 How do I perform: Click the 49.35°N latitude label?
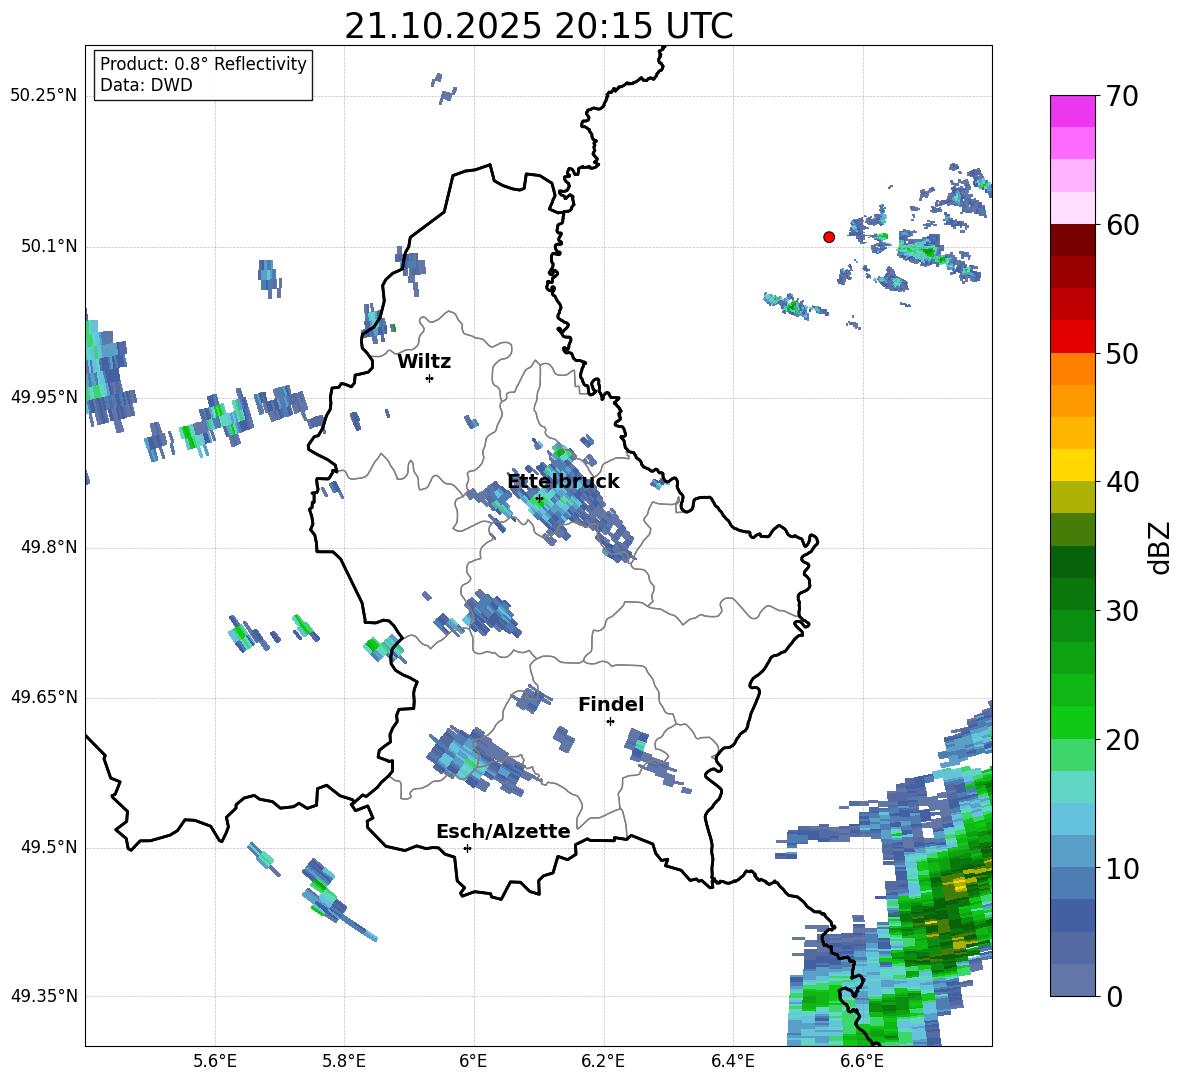44,996
